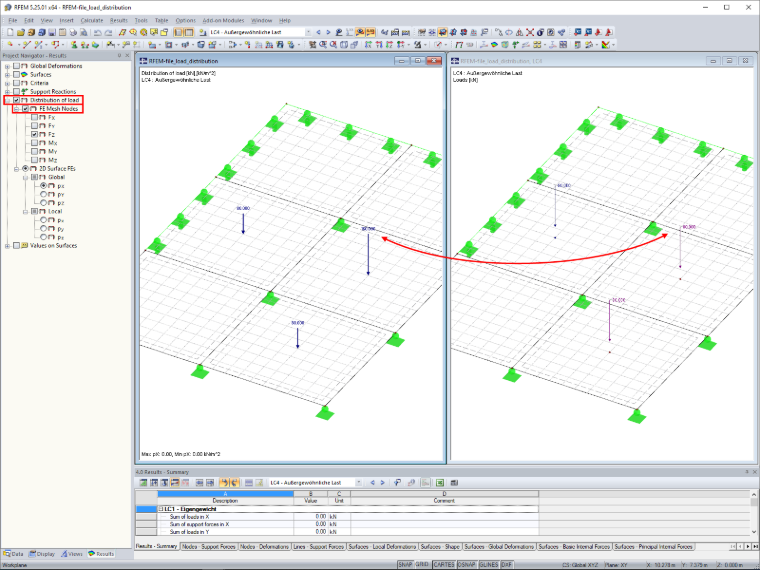Click the Redo arrow icon
This screenshot has width=760, height=570.
109,32
